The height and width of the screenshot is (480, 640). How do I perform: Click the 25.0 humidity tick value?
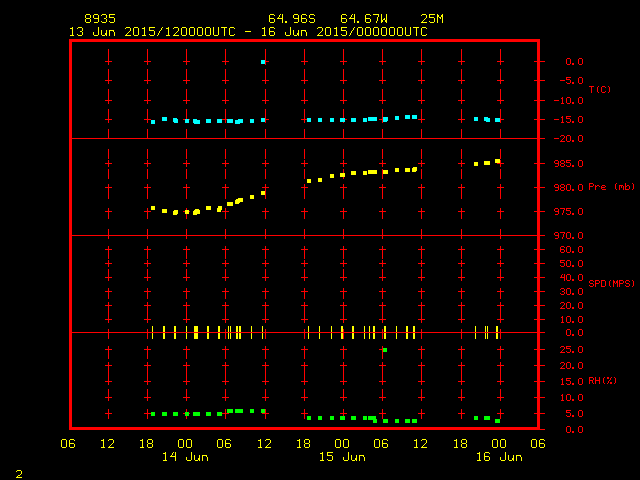coord(571,350)
